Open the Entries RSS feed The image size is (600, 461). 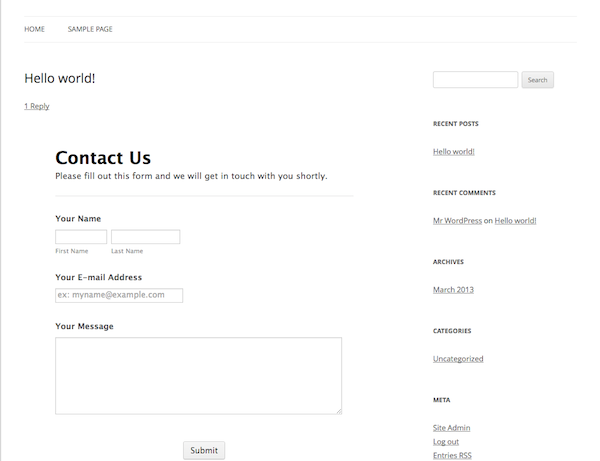click(x=452, y=455)
